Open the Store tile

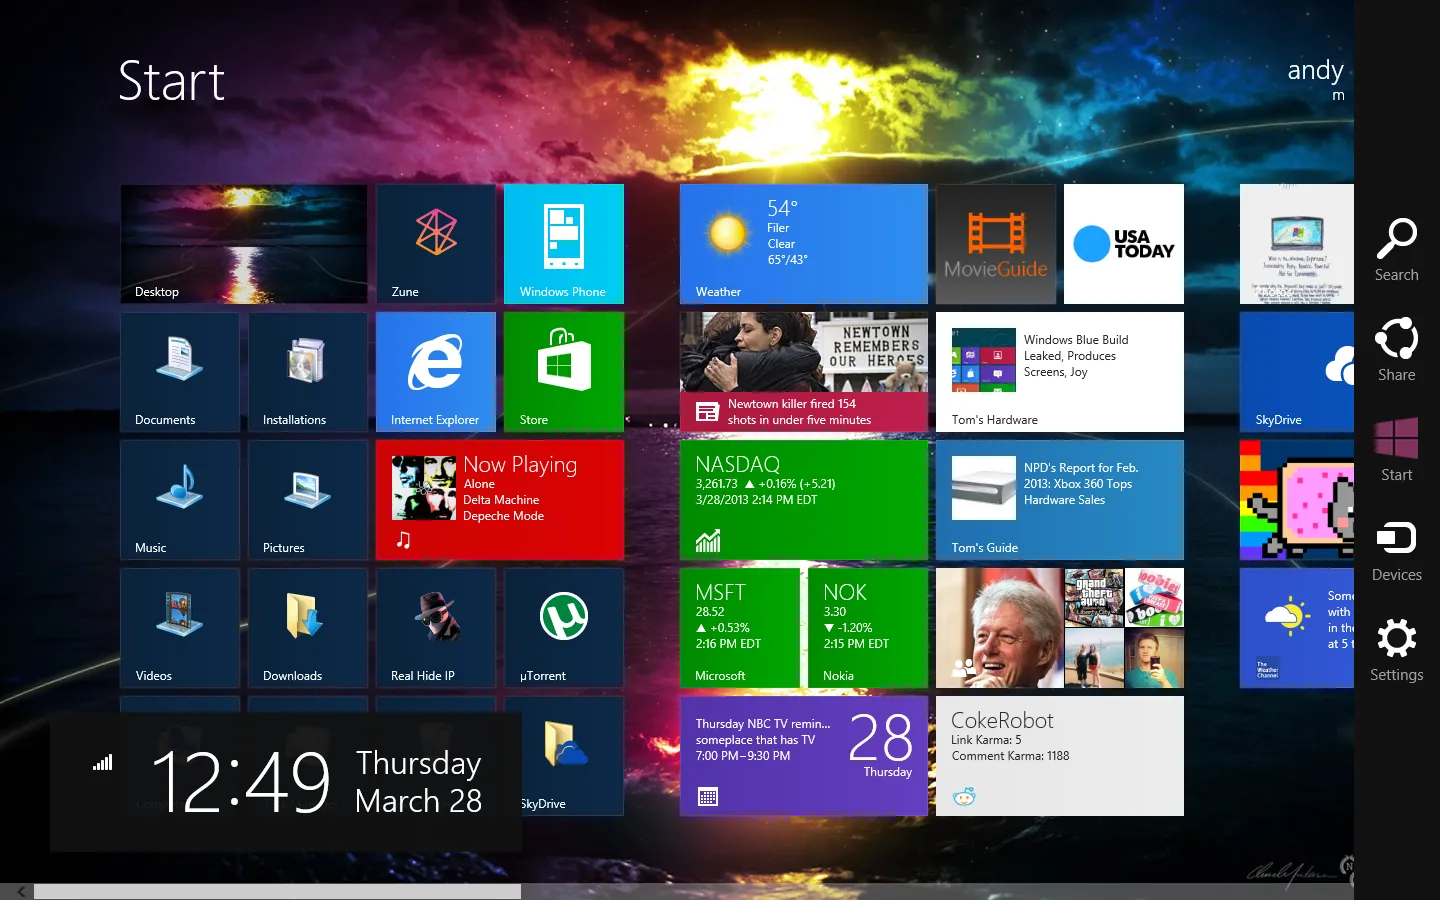click(x=564, y=372)
